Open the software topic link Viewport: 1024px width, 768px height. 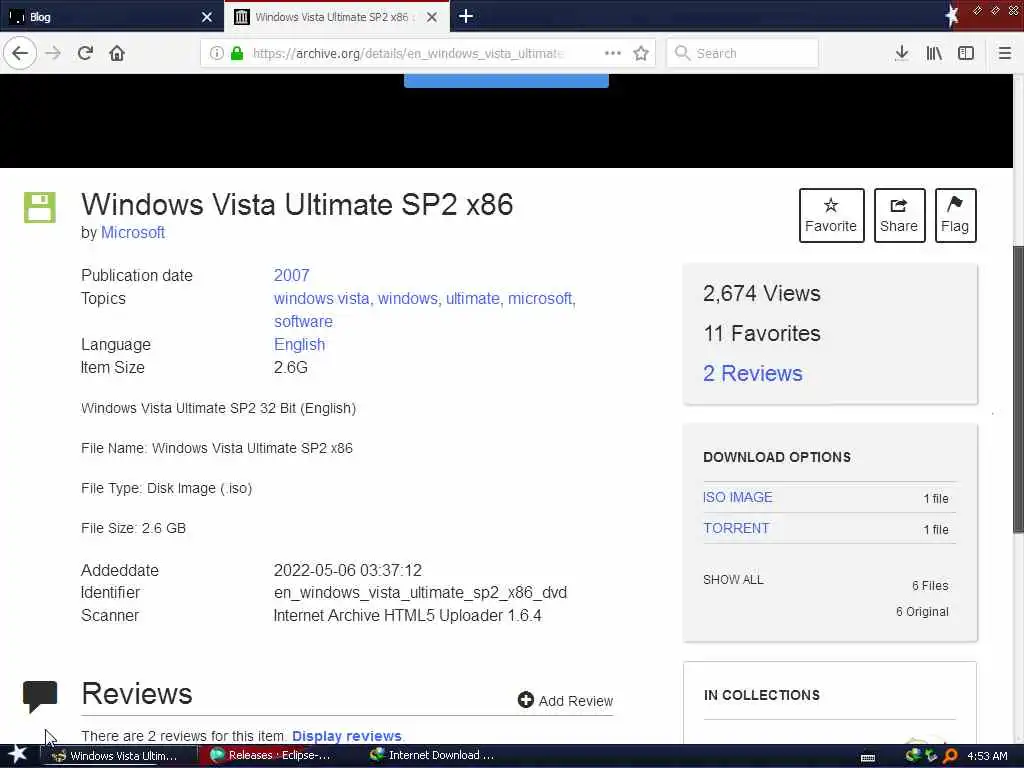coord(303,321)
